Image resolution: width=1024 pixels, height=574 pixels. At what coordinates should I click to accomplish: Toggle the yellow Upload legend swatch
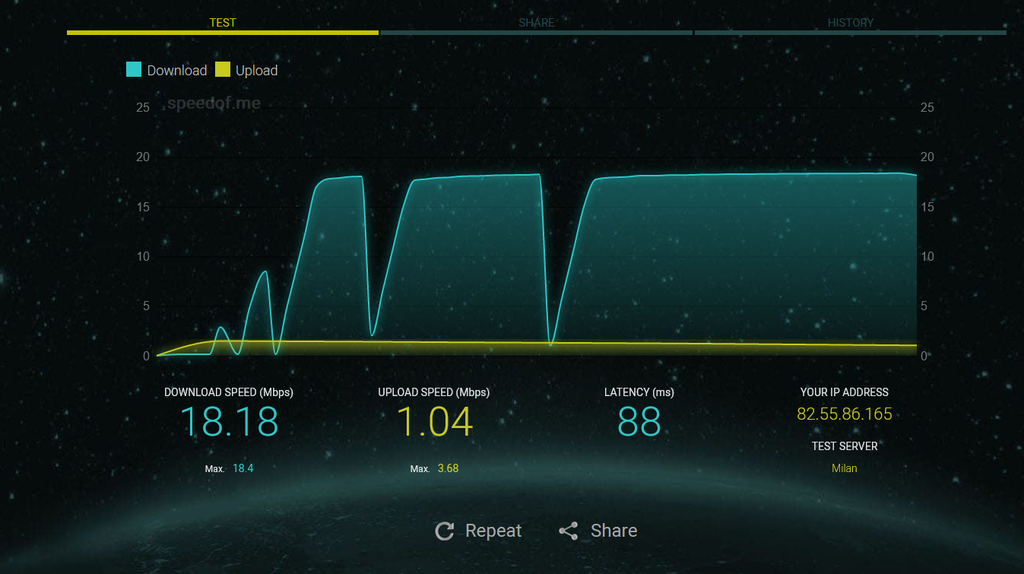[x=223, y=69]
